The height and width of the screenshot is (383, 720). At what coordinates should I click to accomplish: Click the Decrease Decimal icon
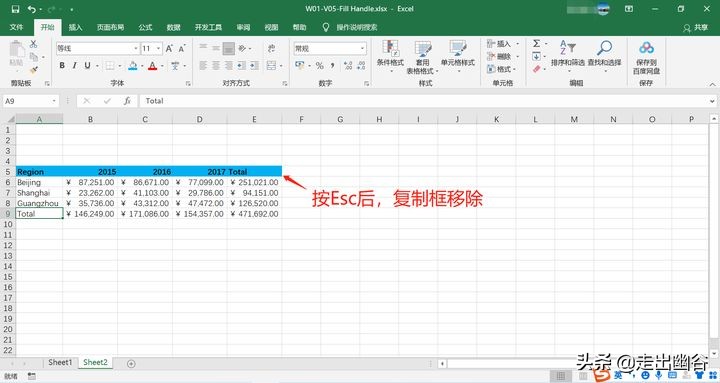point(361,66)
